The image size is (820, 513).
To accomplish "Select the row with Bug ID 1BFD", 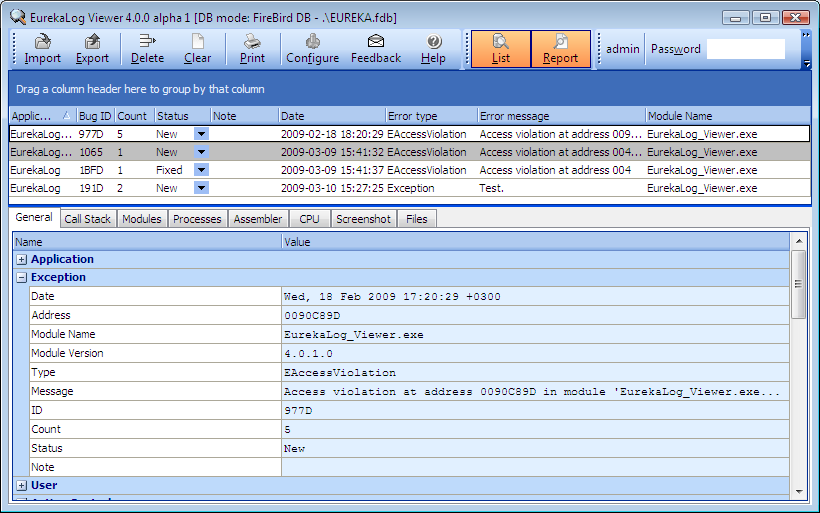I will pyautogui.click(x=410, y=170).
